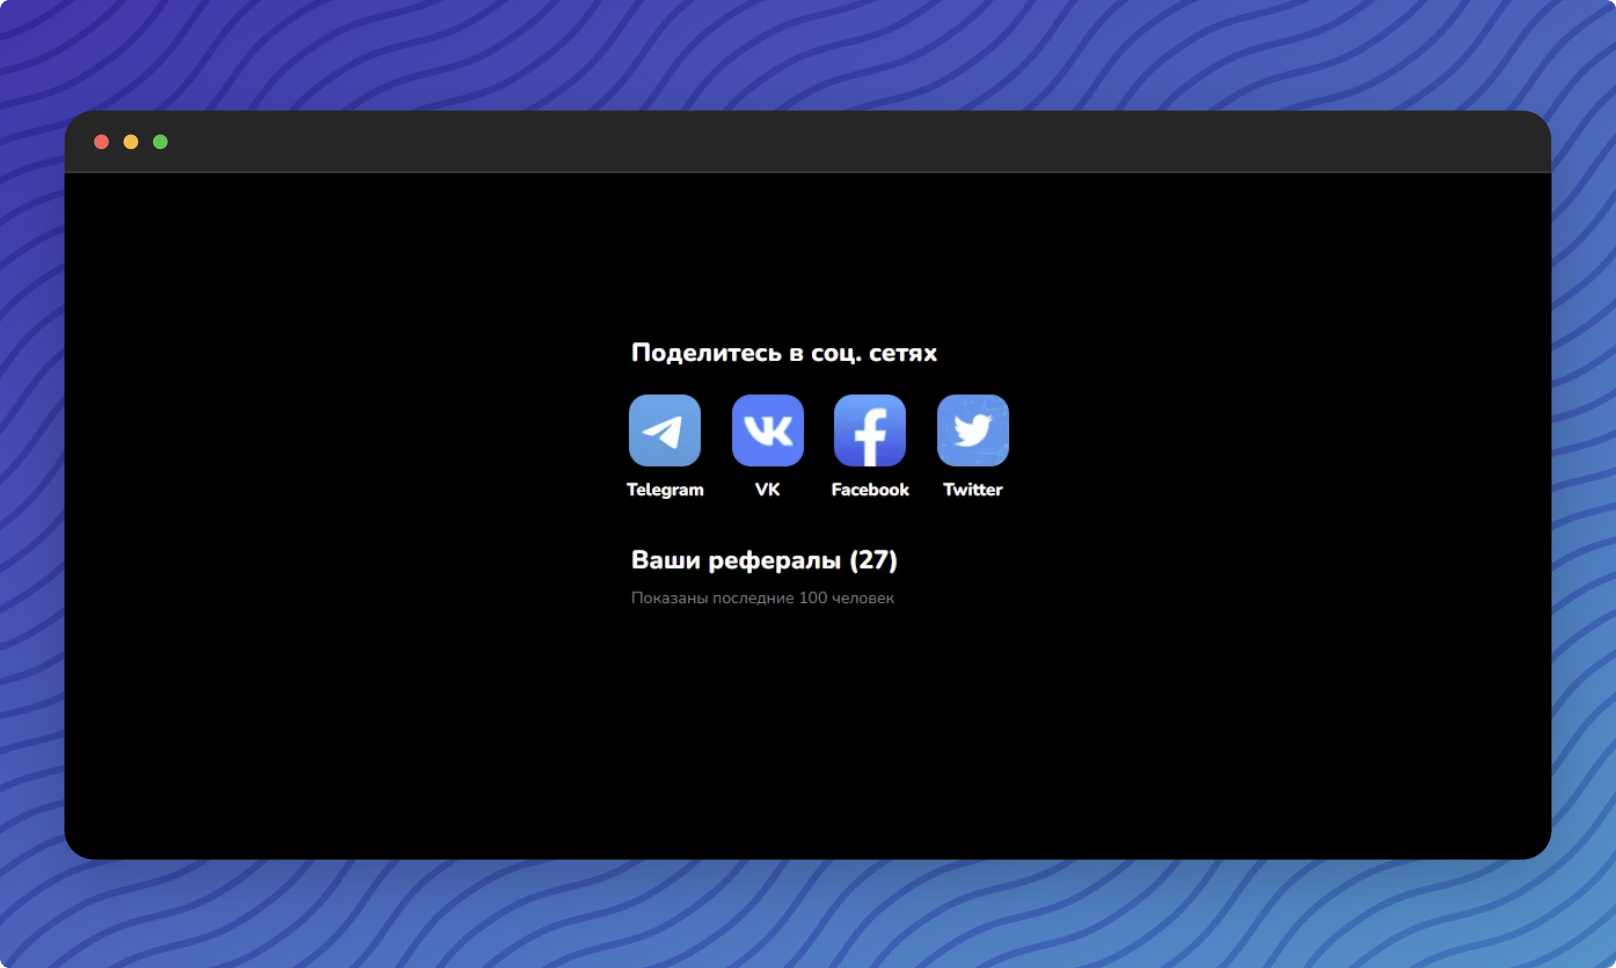The width and height of the screenshot is (1616, 968).
Task: Share via the Facebook icon
Action: click(870, 430)
